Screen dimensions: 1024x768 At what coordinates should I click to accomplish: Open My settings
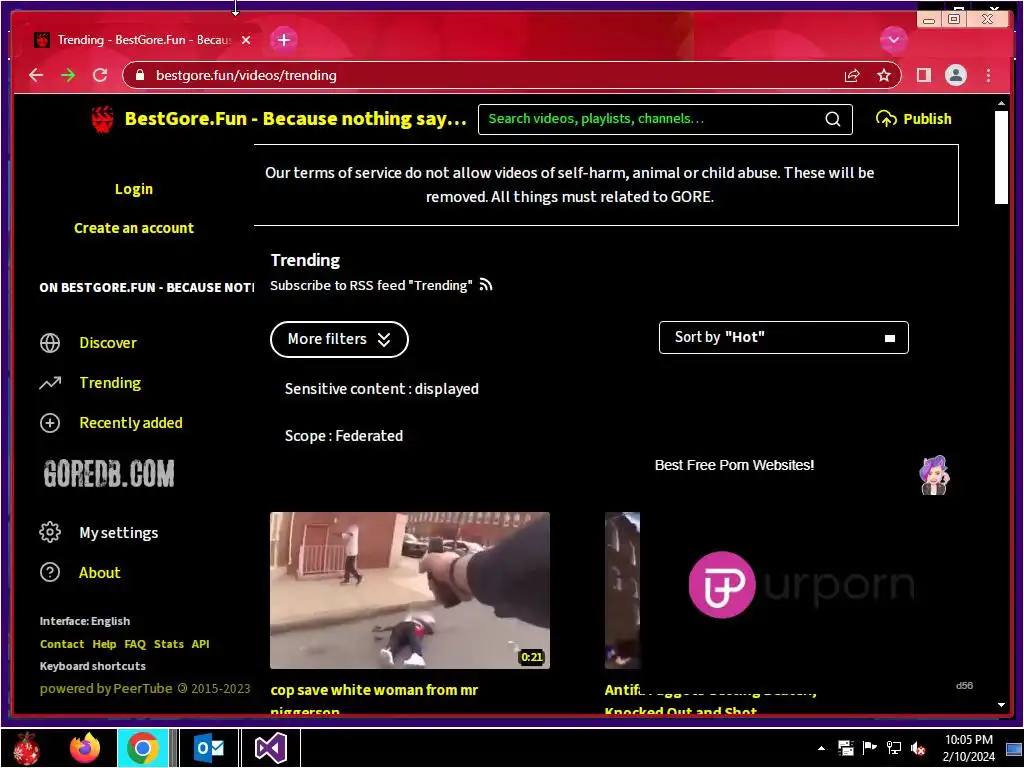click(118, 533)
